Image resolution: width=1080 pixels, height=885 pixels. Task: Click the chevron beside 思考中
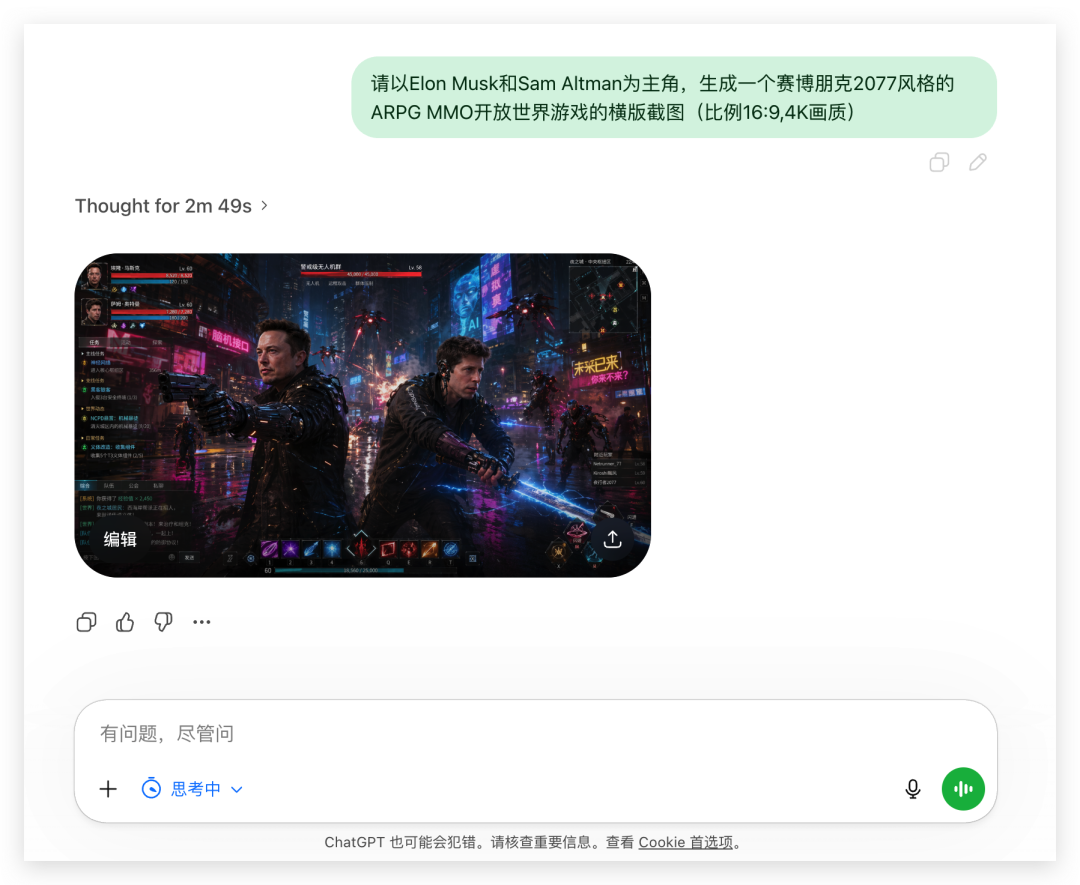click(237, 789)
